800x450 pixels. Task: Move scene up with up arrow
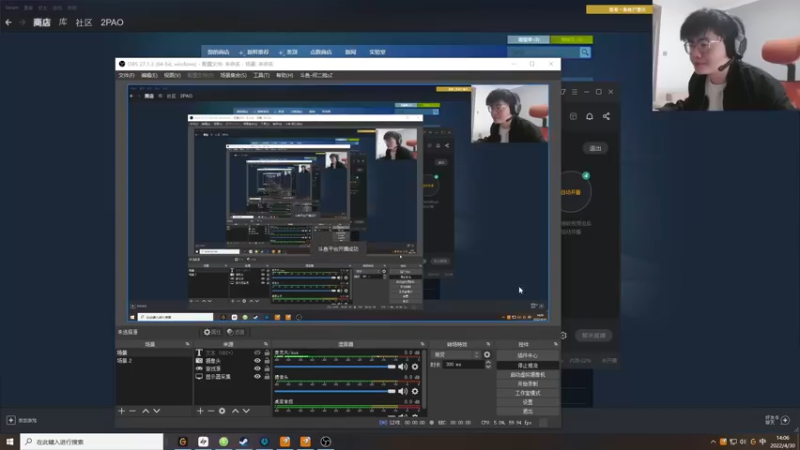[145, 411]
